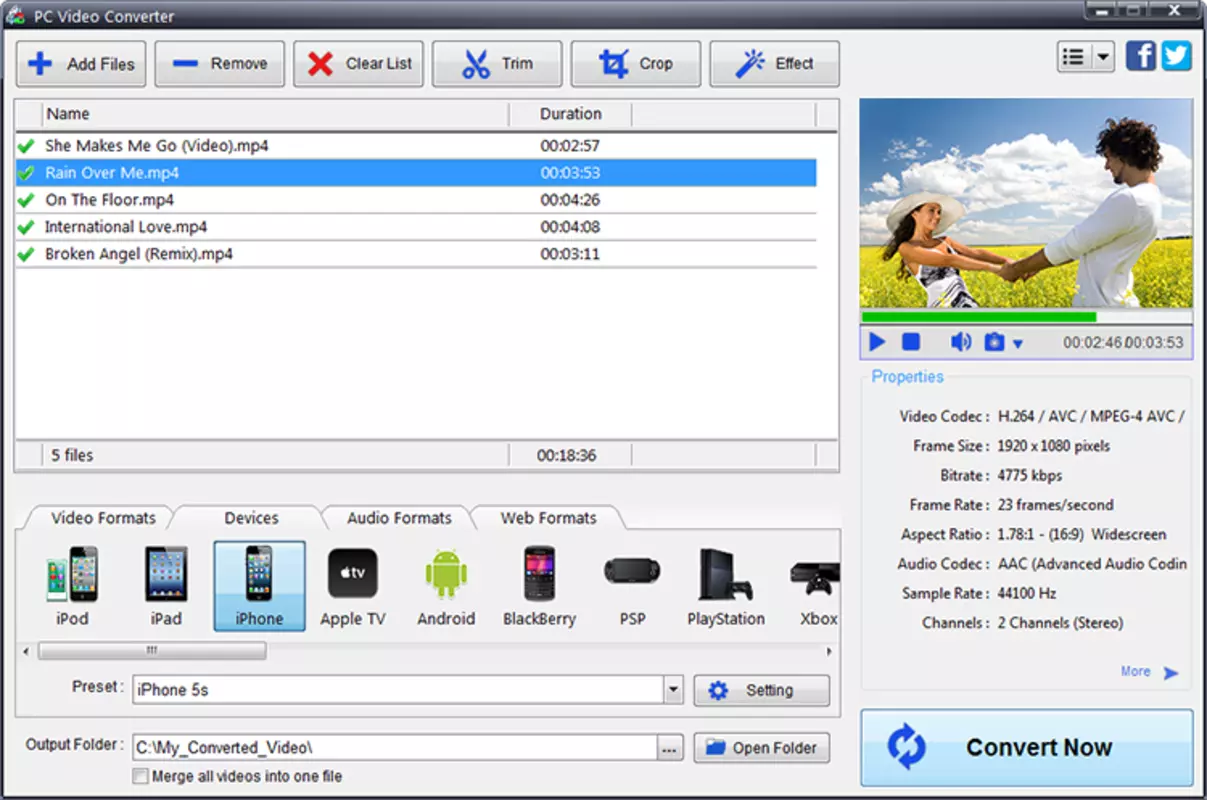Image resolution: width=1207 pixels, height=800 pixels.
Task: Select On The Floor.mp4 file name
Action: (109, 200)
